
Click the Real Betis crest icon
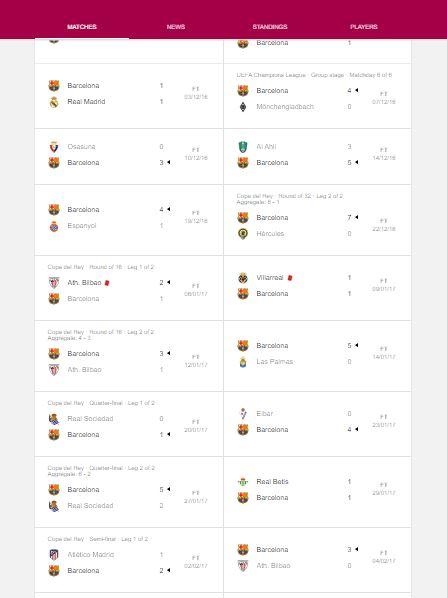tap(243, 482)
